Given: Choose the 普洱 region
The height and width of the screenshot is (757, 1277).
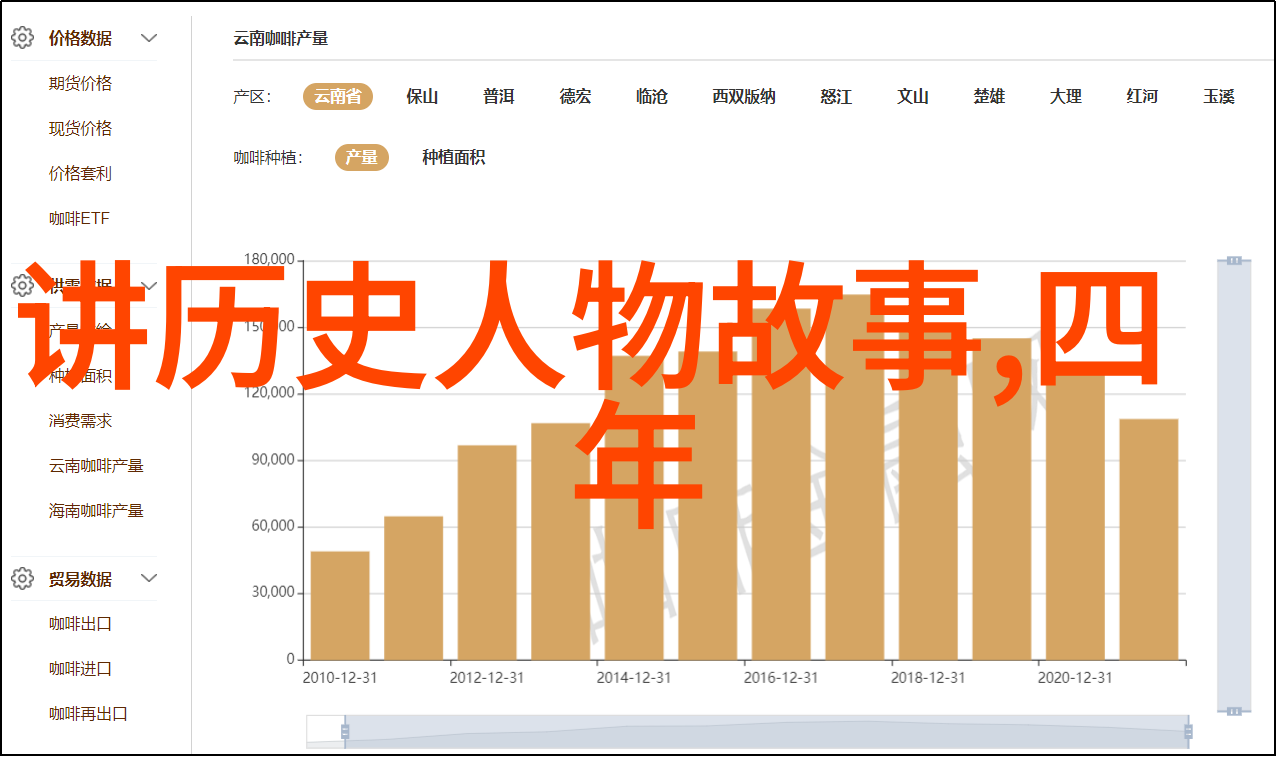Looking at the screenshot, I should point(498,96).
